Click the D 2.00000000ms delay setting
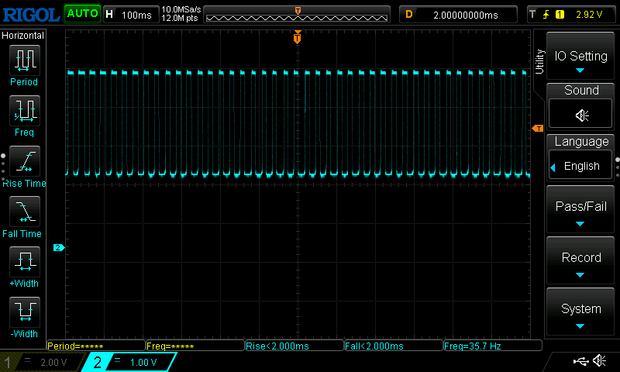Screen dimensions: 620x372 pyautogui.click(x=458, y=15)
